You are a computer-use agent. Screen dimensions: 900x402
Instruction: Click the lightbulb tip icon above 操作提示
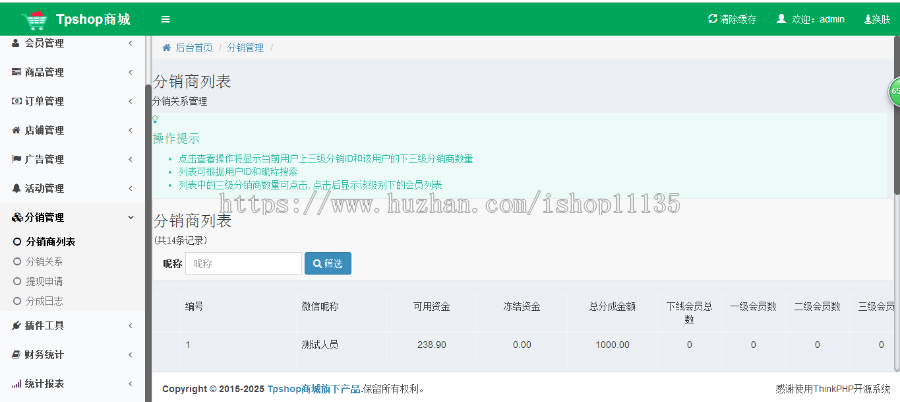click(x=154, y=119)
